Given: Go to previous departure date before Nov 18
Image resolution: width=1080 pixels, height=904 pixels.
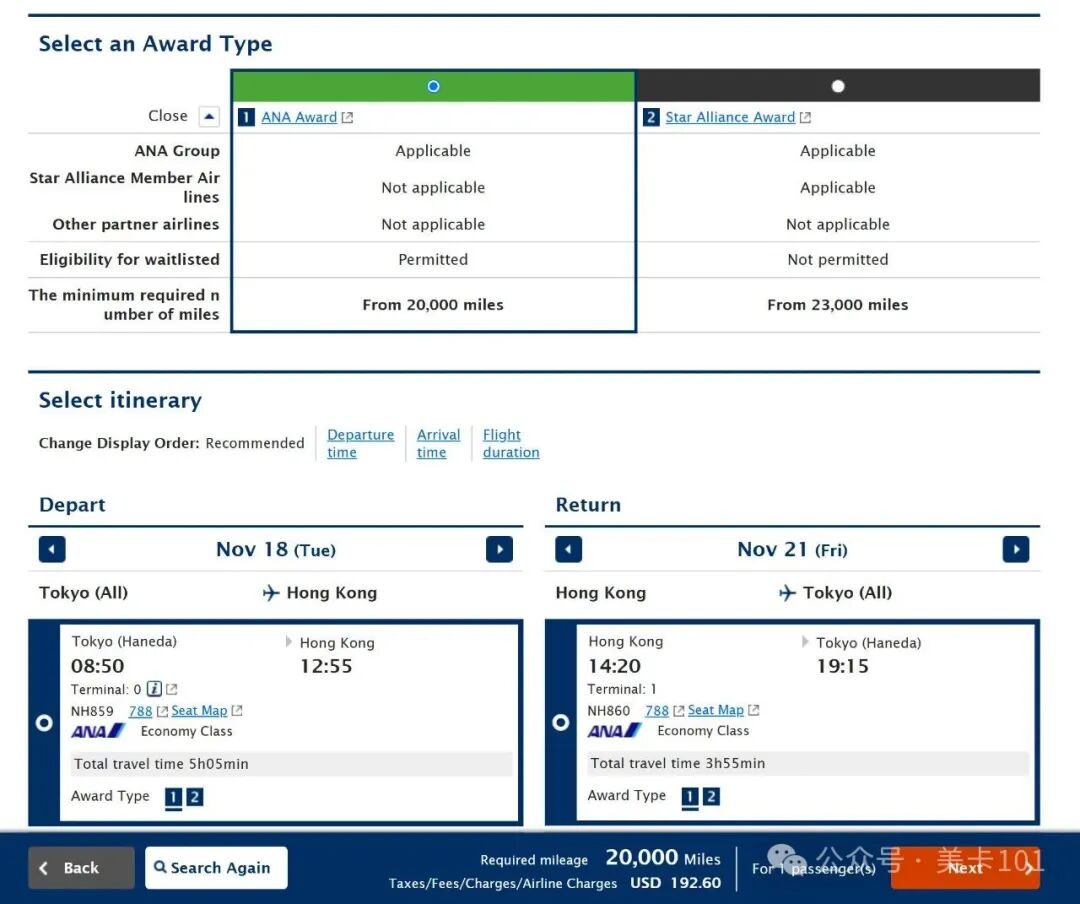Looking at the screenshot, I should (52, 550).
